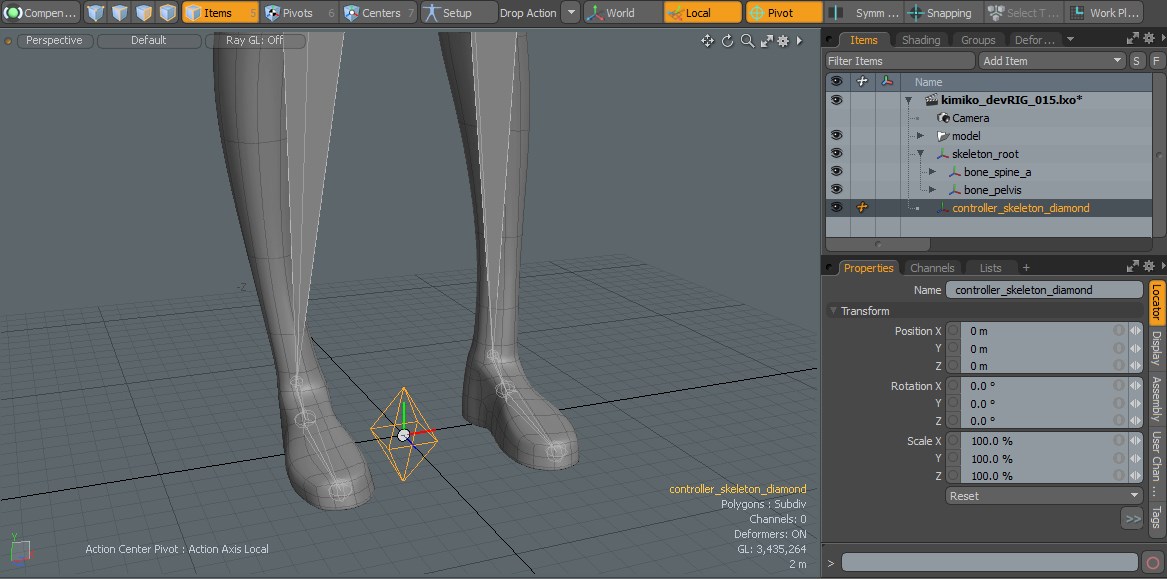
Task: Switch to the Groups tab
Action: [978, 40]
